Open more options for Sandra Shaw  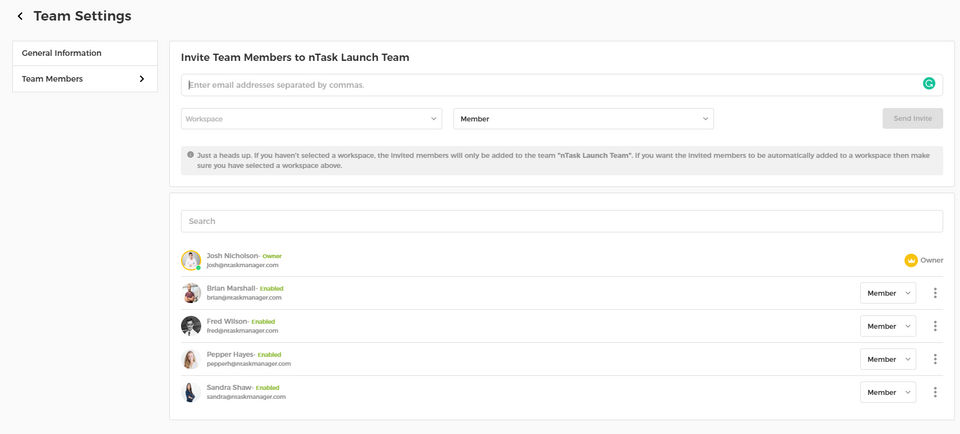point(935,392)
